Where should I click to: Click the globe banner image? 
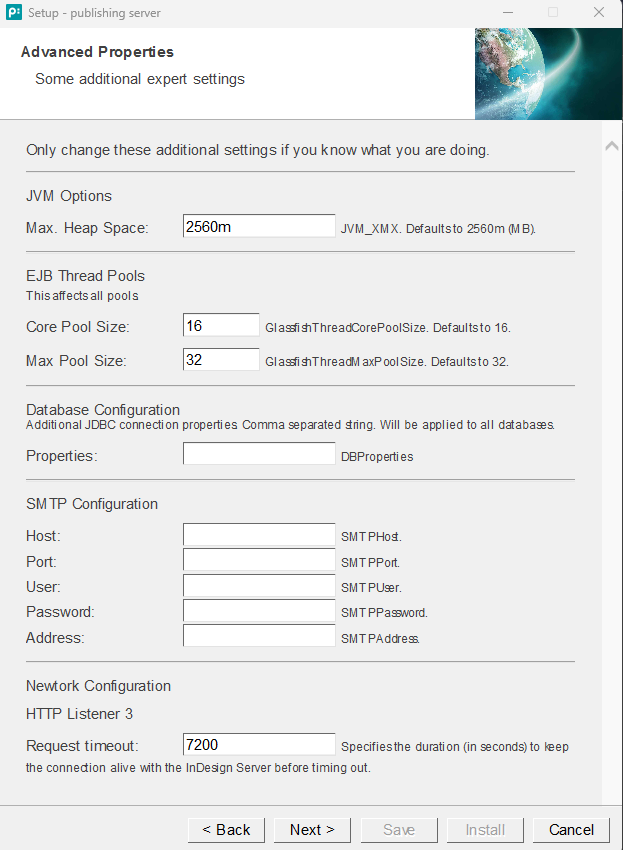(x=548, y=74)
